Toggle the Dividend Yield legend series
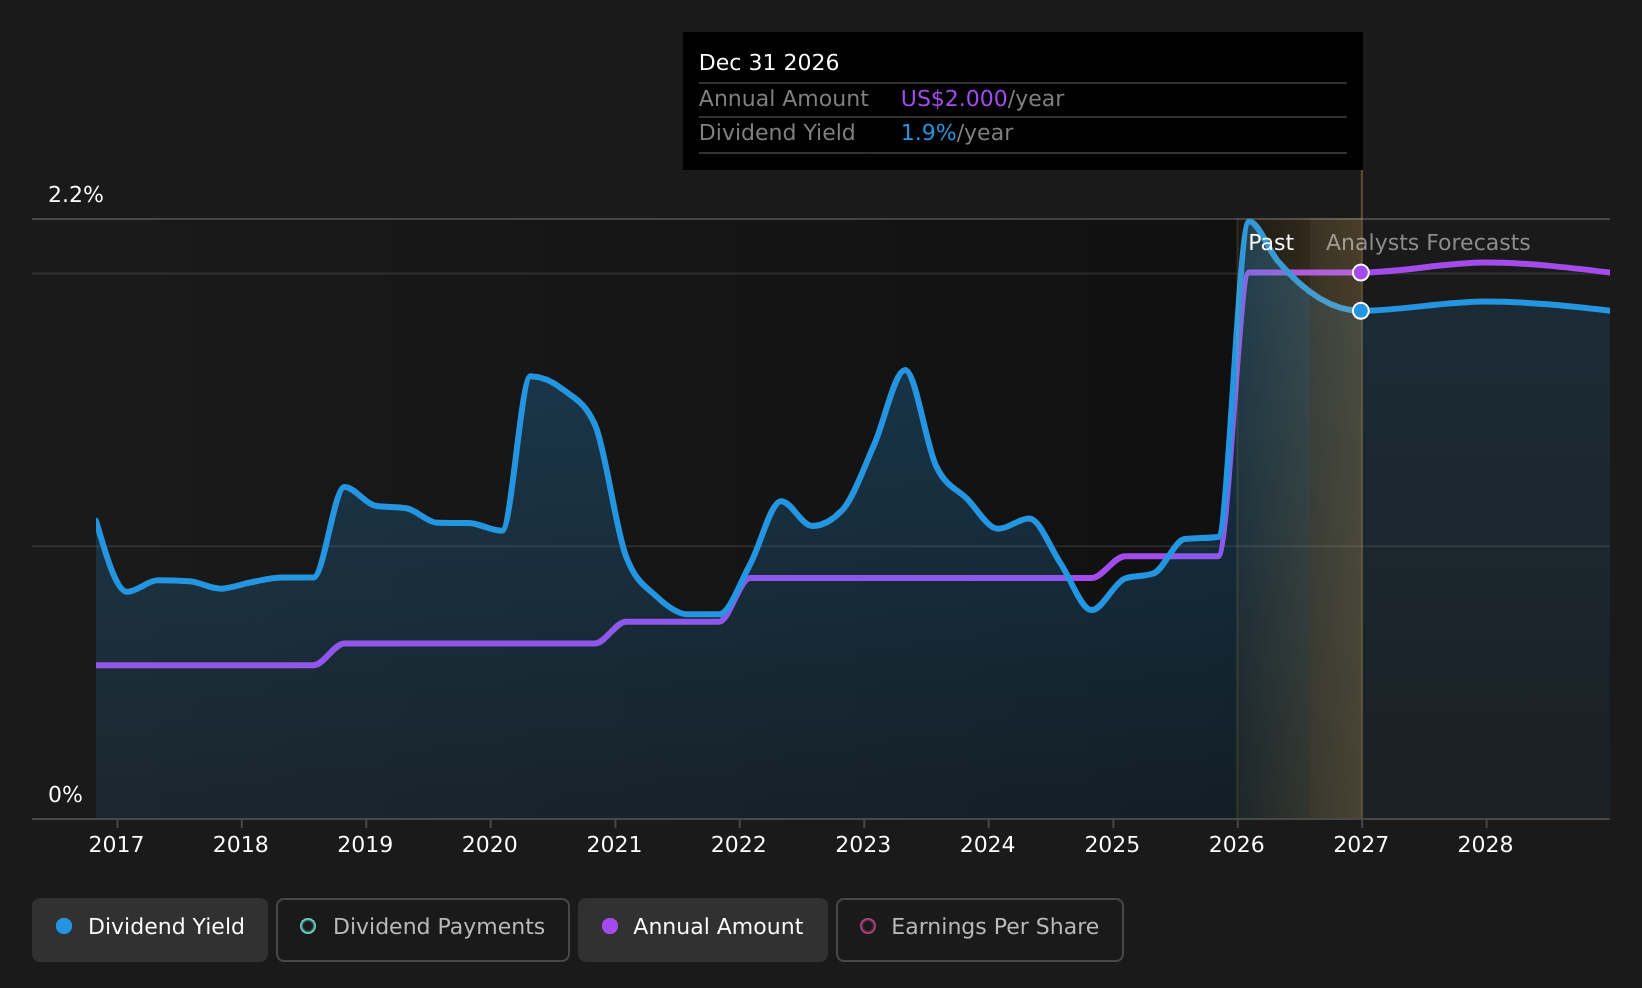The height and width of the screenshot is (988, 1642). click(x=150, y=929)
